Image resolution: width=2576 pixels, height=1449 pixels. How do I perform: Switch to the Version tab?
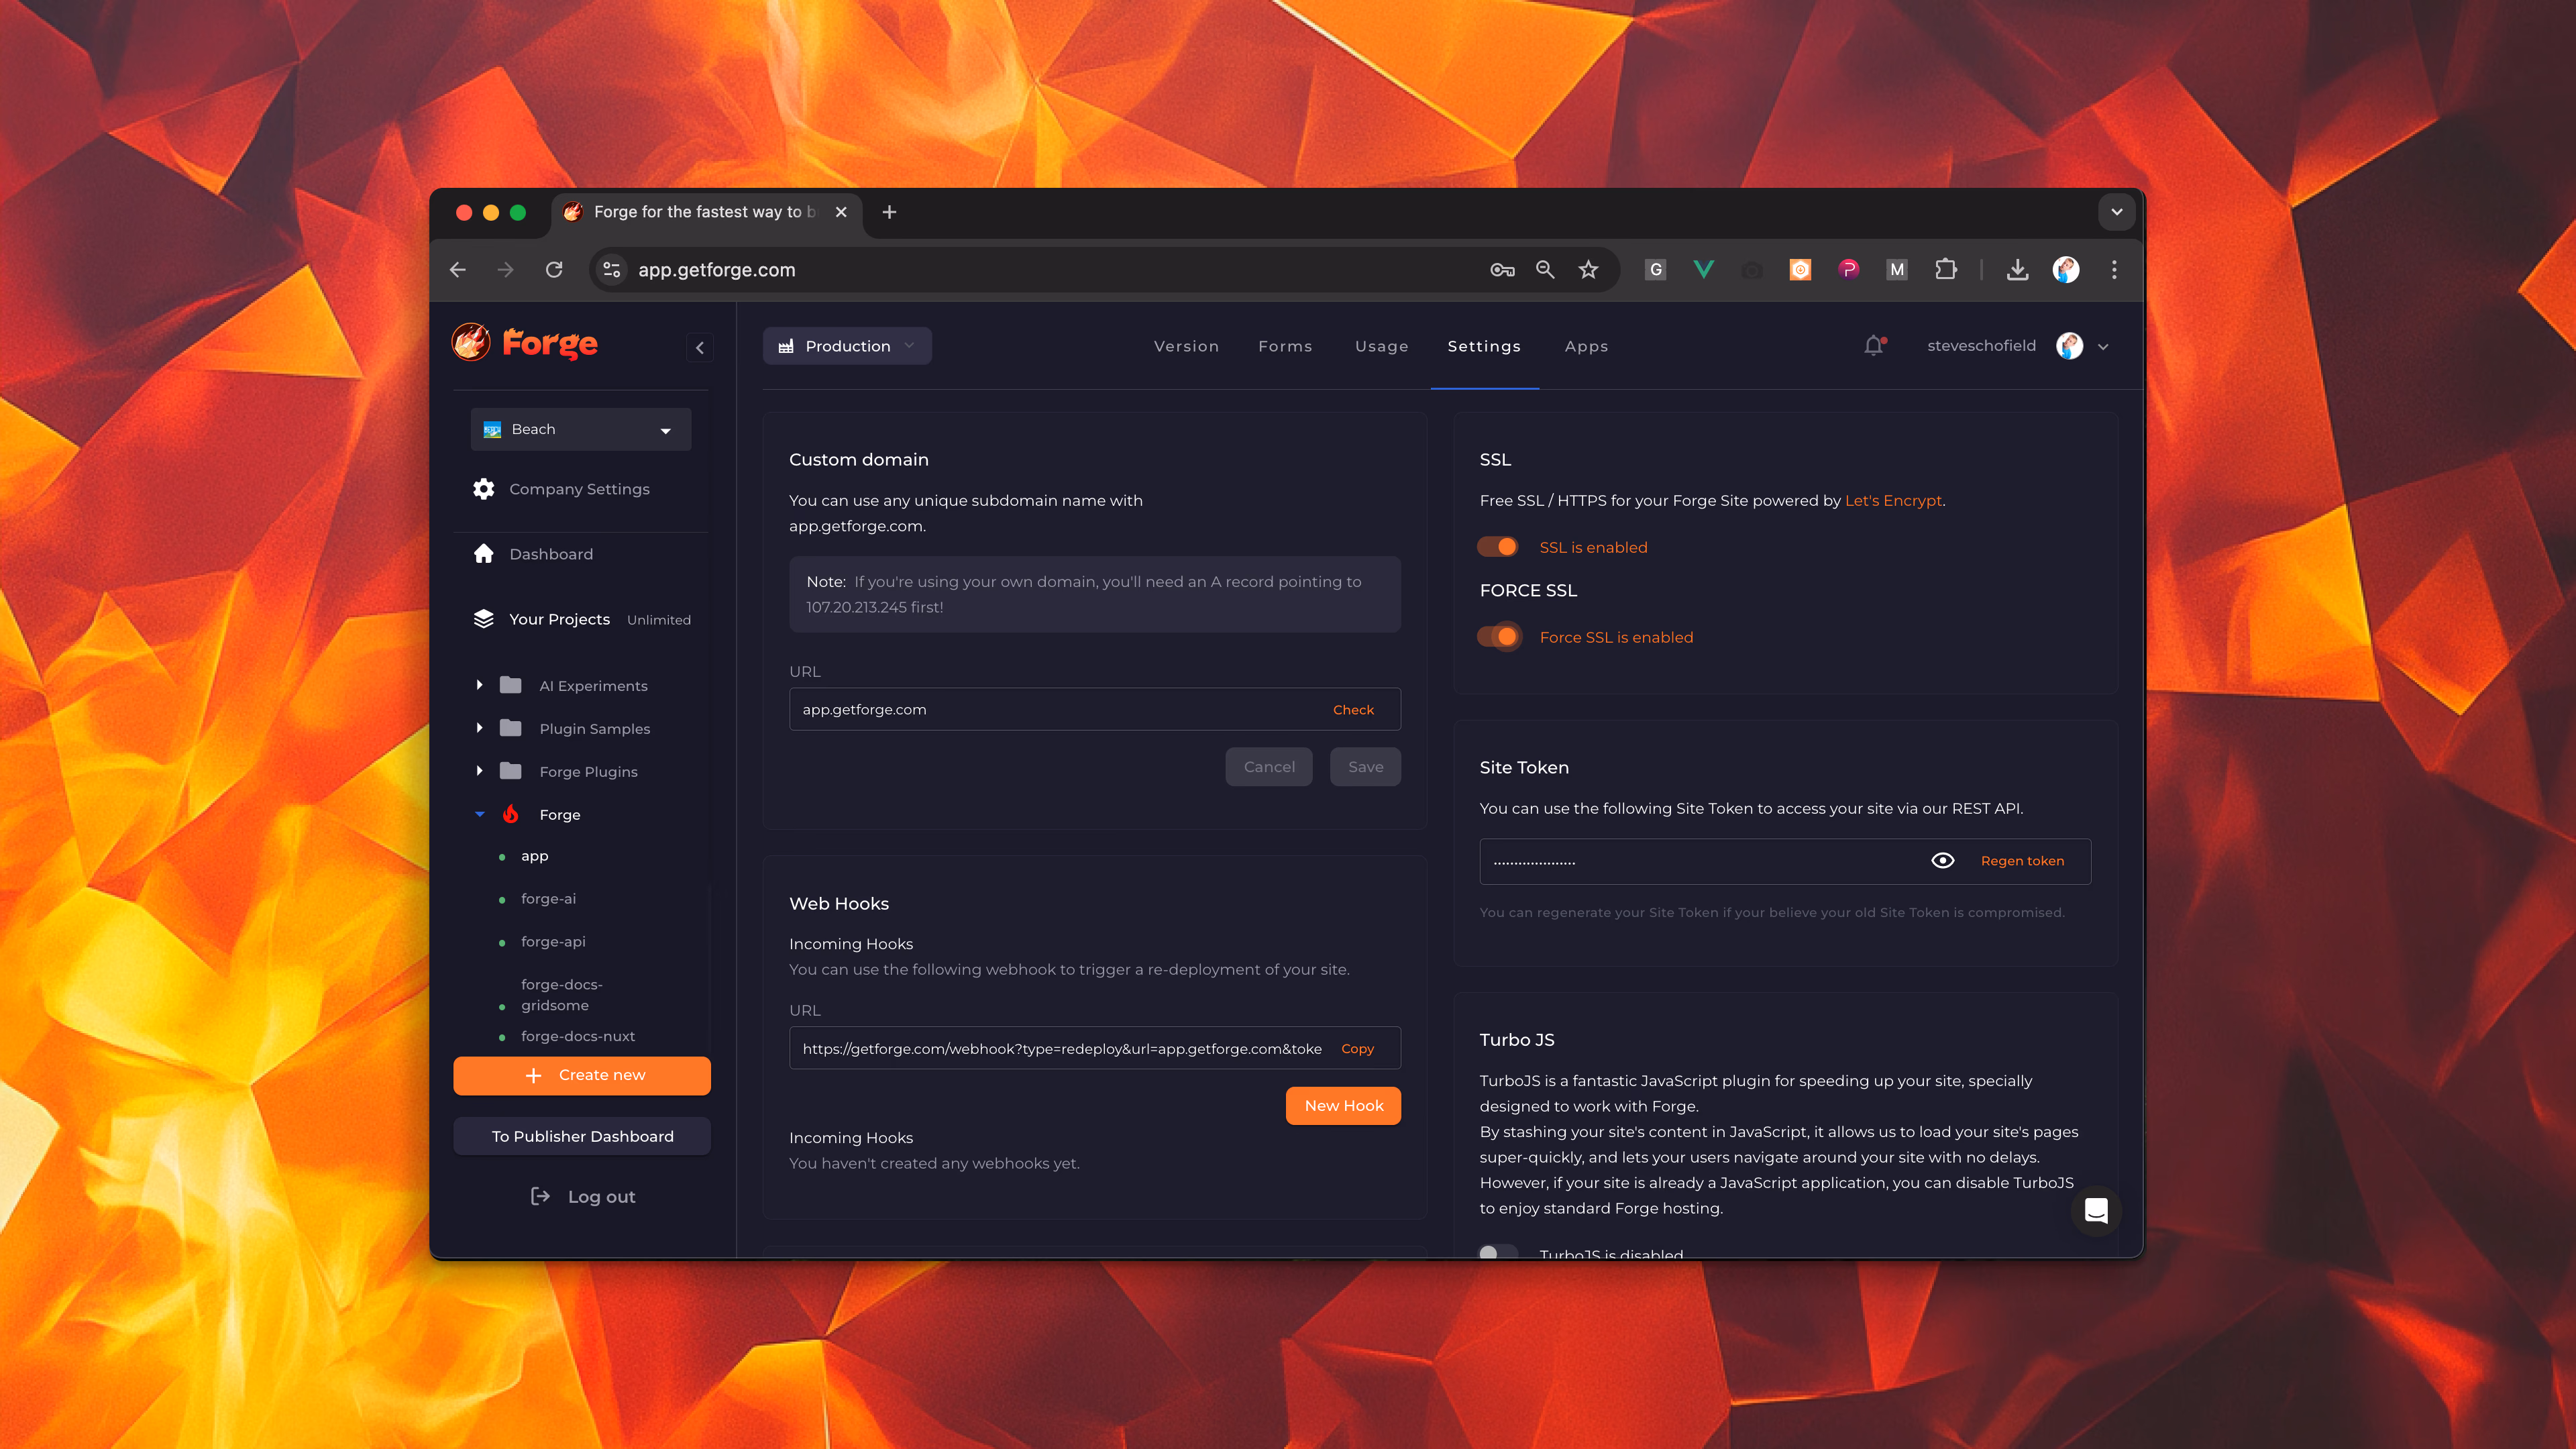click(1186, 346)
